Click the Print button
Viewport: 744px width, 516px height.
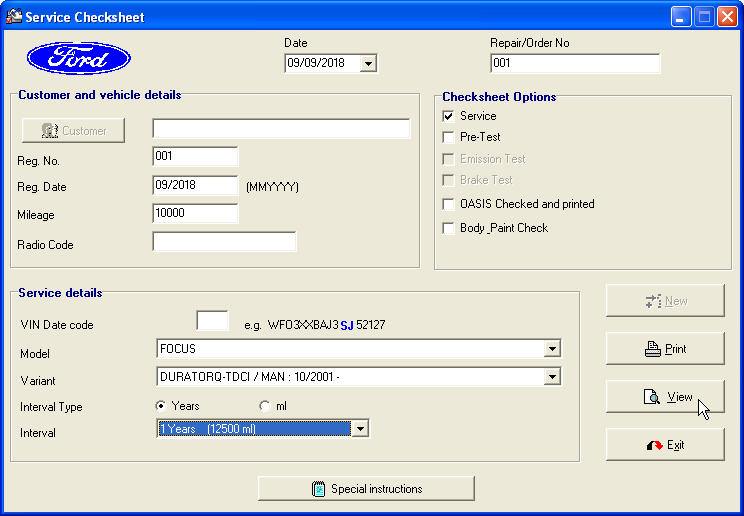pyautogui.click(x=665, y=349)
